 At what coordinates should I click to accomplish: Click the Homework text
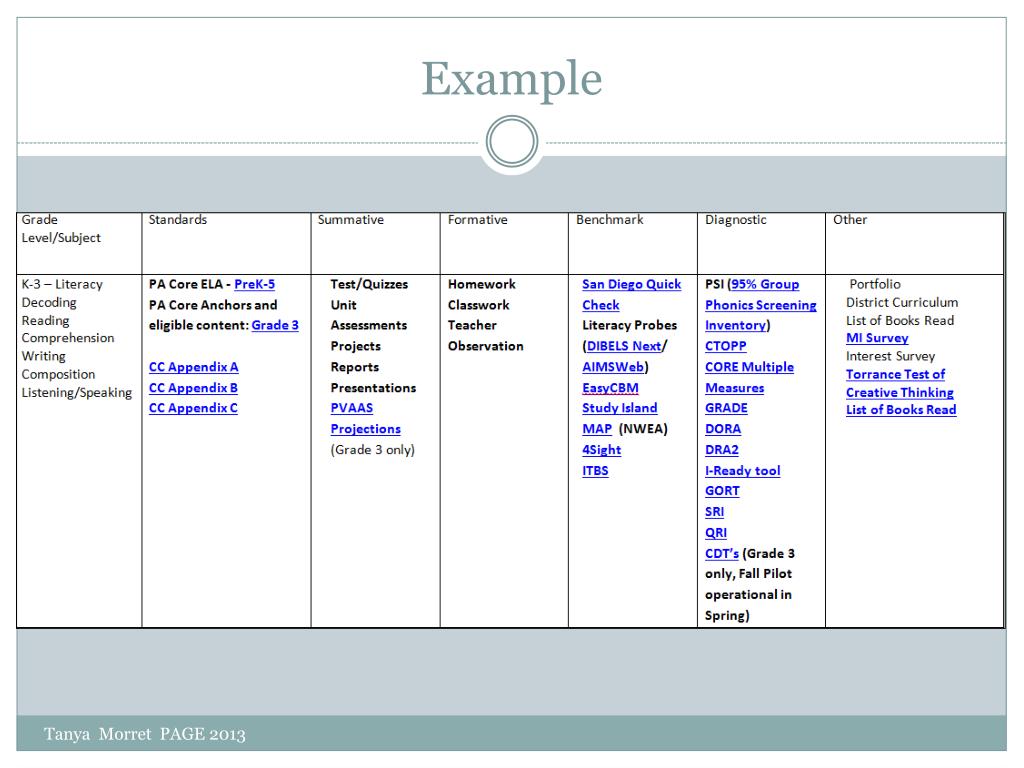481,284
